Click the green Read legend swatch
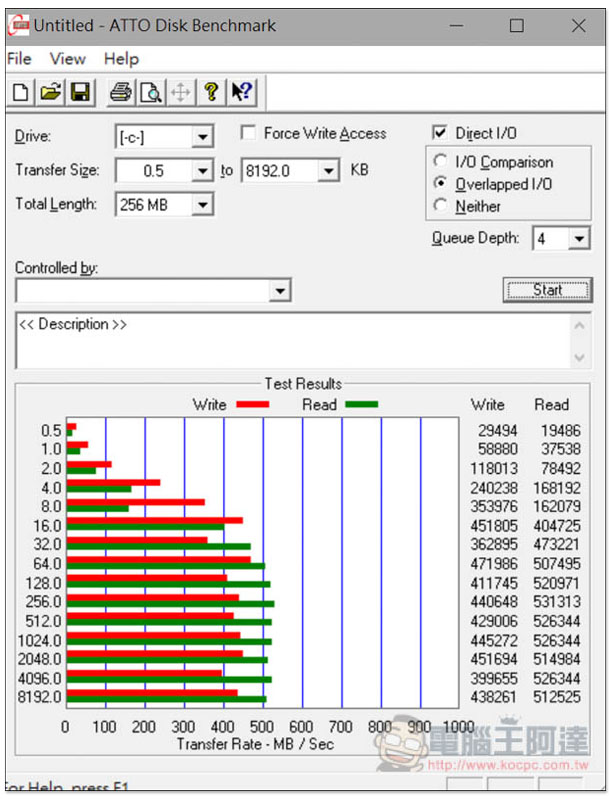 pos(362,405)
